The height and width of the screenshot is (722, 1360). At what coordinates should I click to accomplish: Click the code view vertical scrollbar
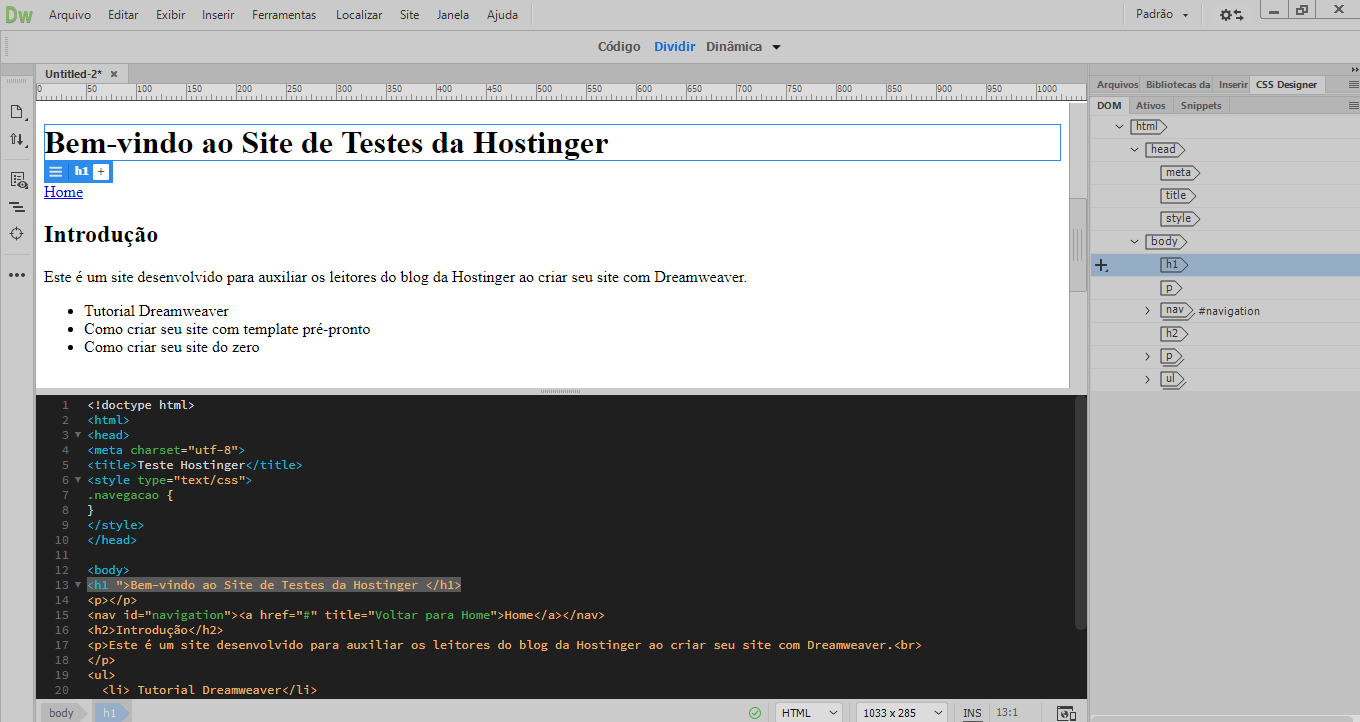click(1080, 513)
